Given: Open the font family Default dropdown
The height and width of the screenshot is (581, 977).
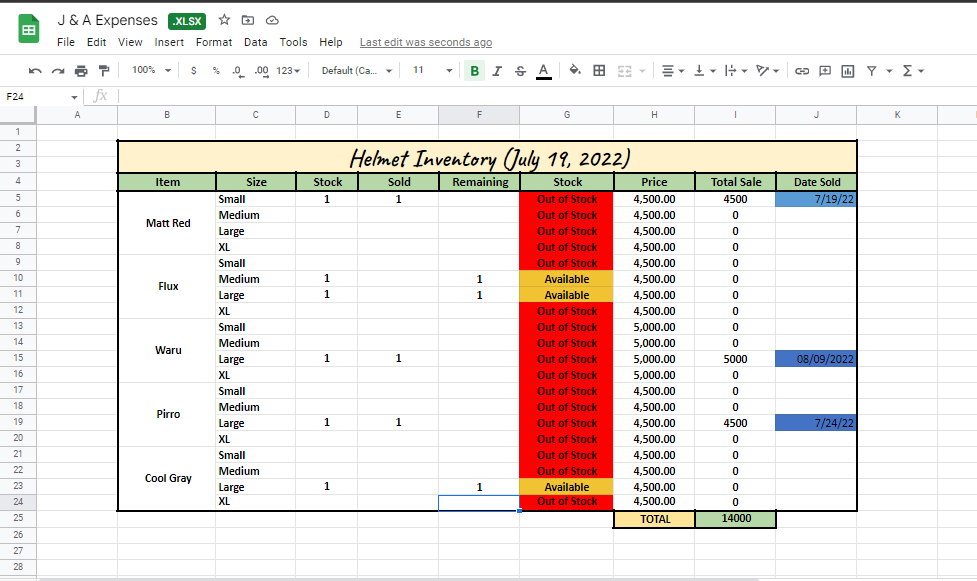Looking at the screenshot, I should [356, 71].
